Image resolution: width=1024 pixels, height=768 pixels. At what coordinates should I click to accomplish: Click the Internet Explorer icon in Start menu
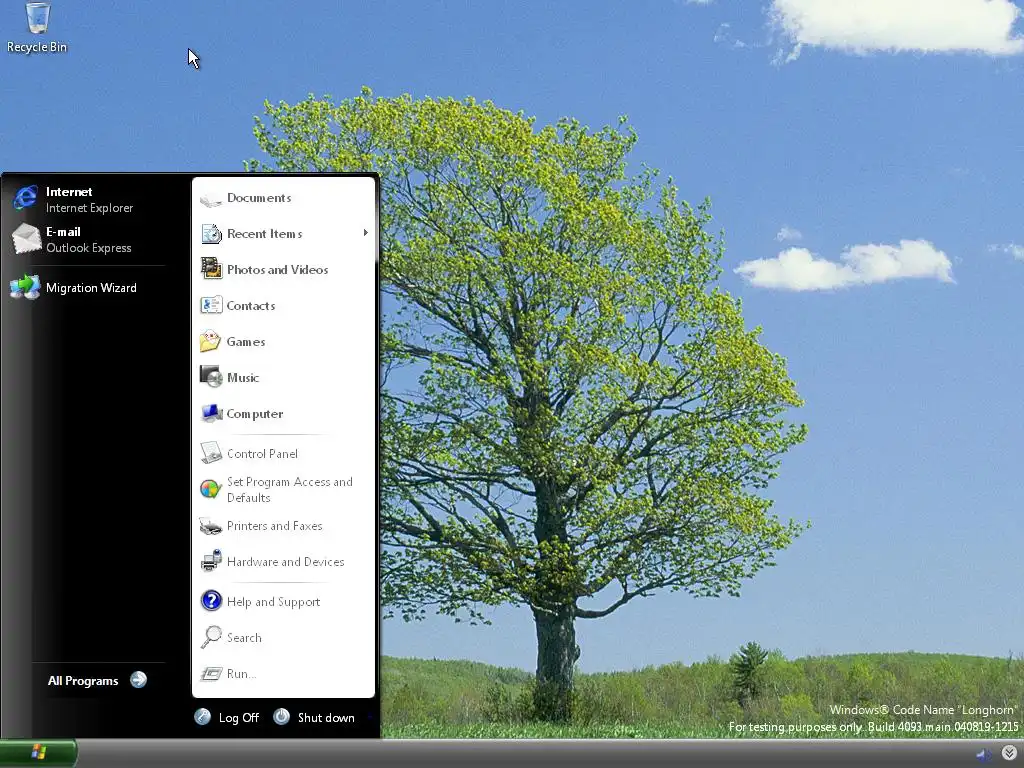(x=25, y=198)
